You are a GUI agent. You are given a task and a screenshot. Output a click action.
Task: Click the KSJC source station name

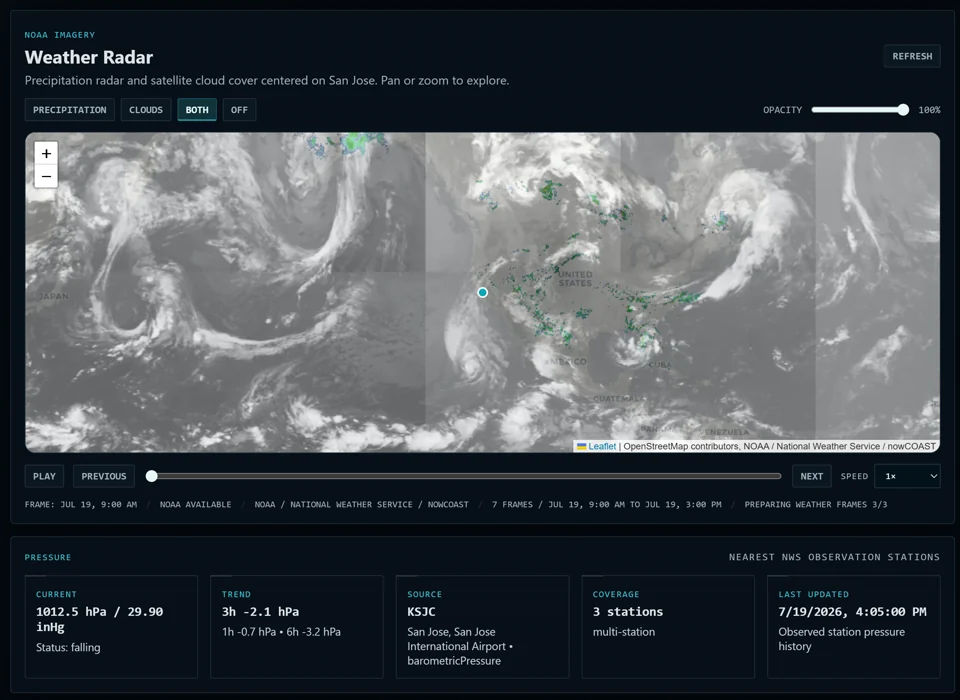click(x=421, y=612)
